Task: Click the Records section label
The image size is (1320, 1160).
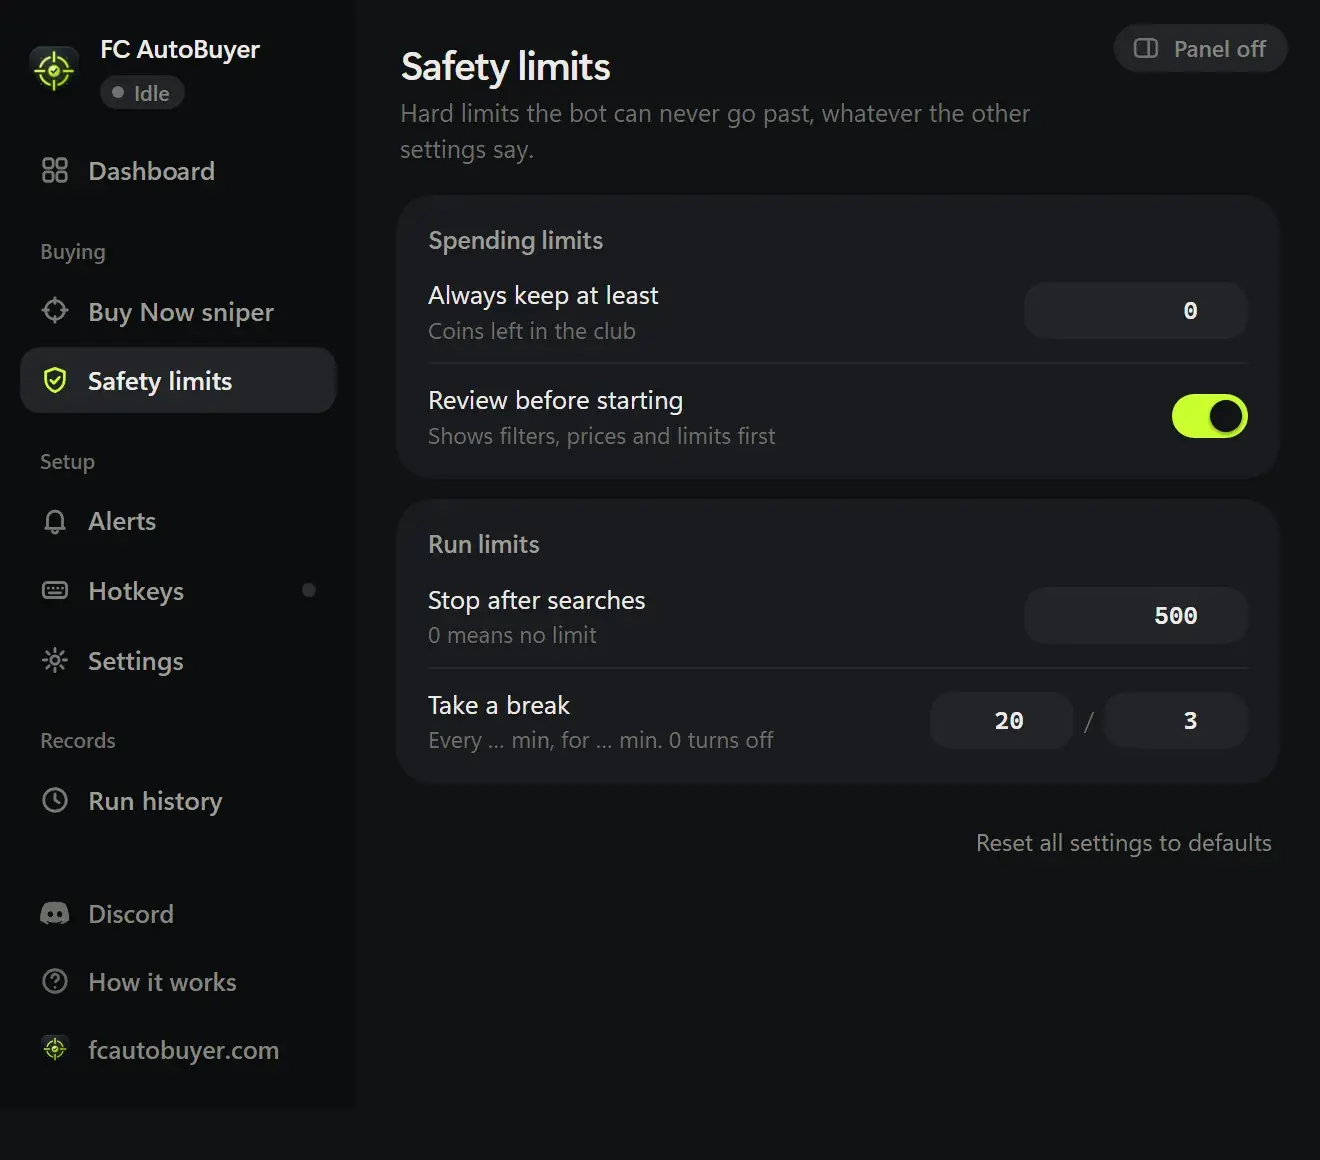Action: pos(78,741)
